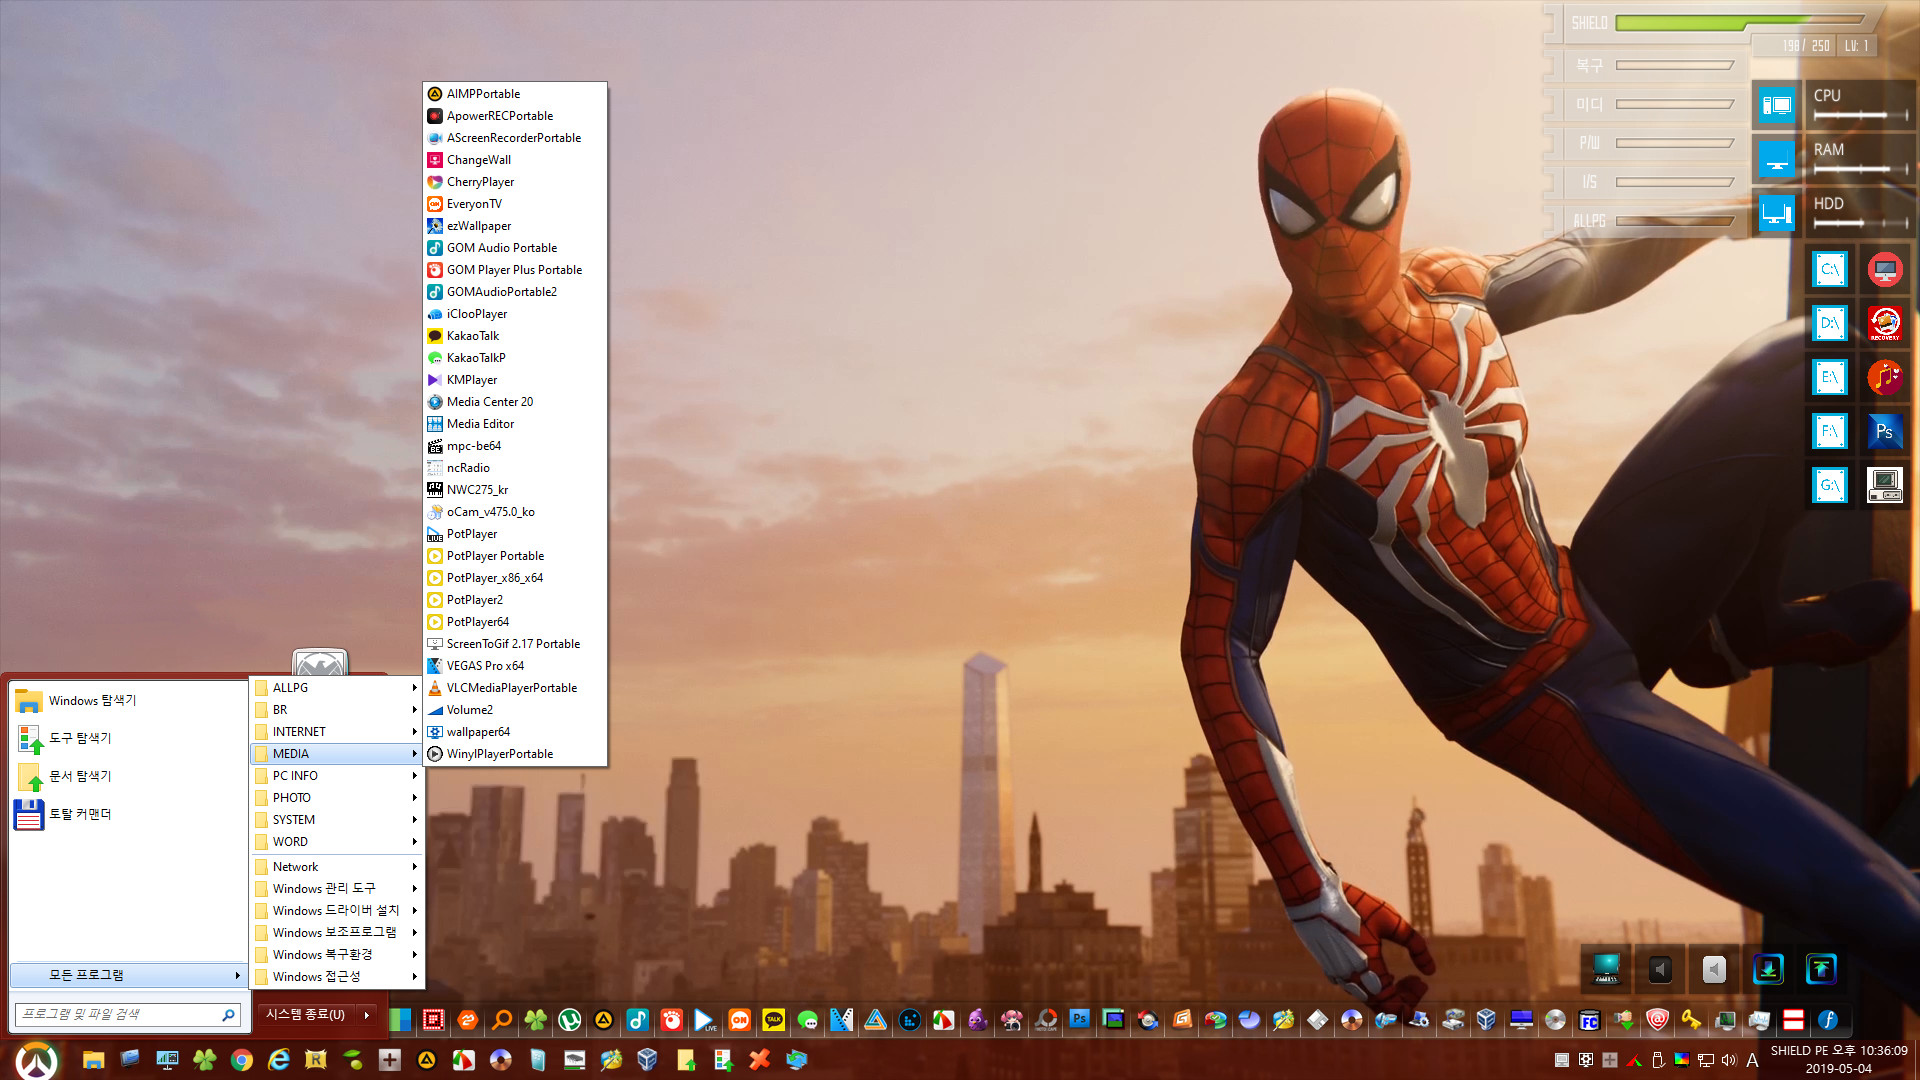1920x1080 pixels.
Task: Expand the PC INFO folder submenu
Action: (337, 776)
